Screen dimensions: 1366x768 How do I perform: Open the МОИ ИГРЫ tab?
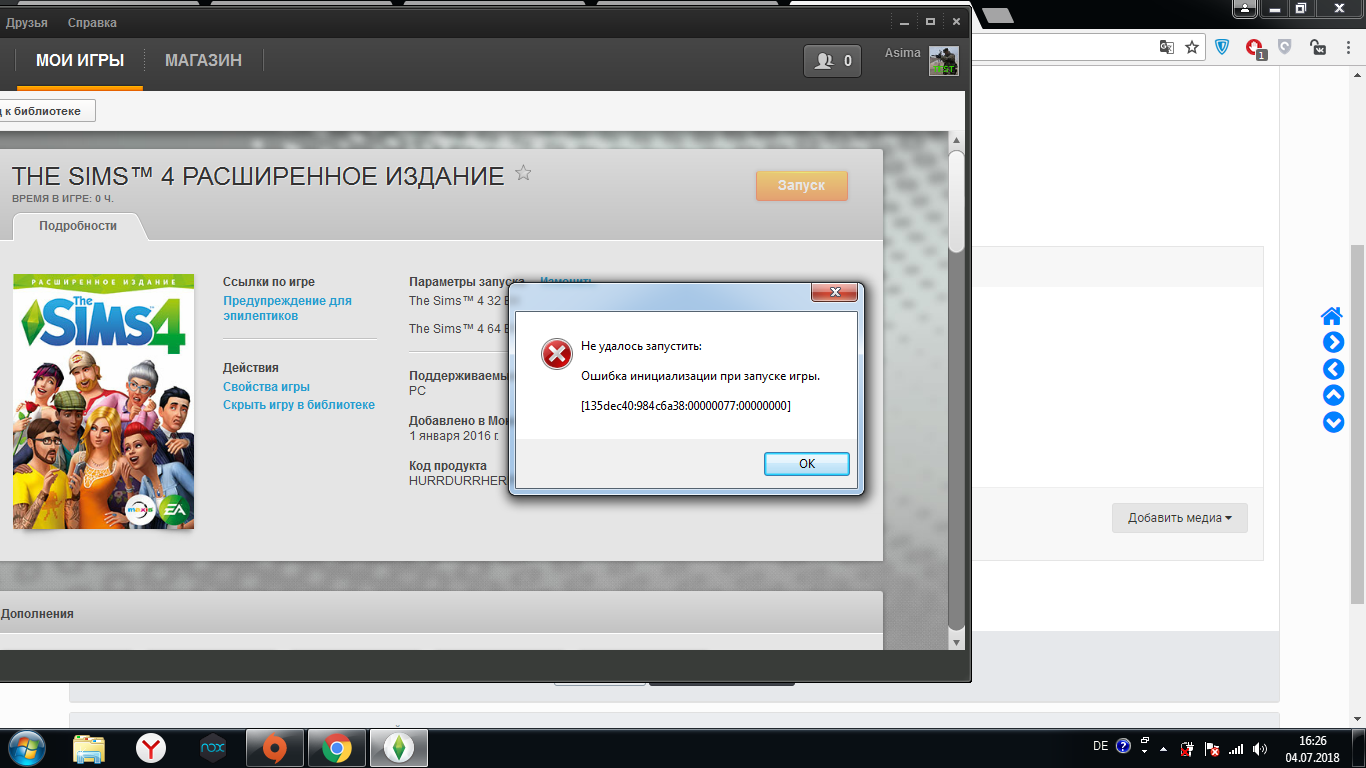[80, 61]
